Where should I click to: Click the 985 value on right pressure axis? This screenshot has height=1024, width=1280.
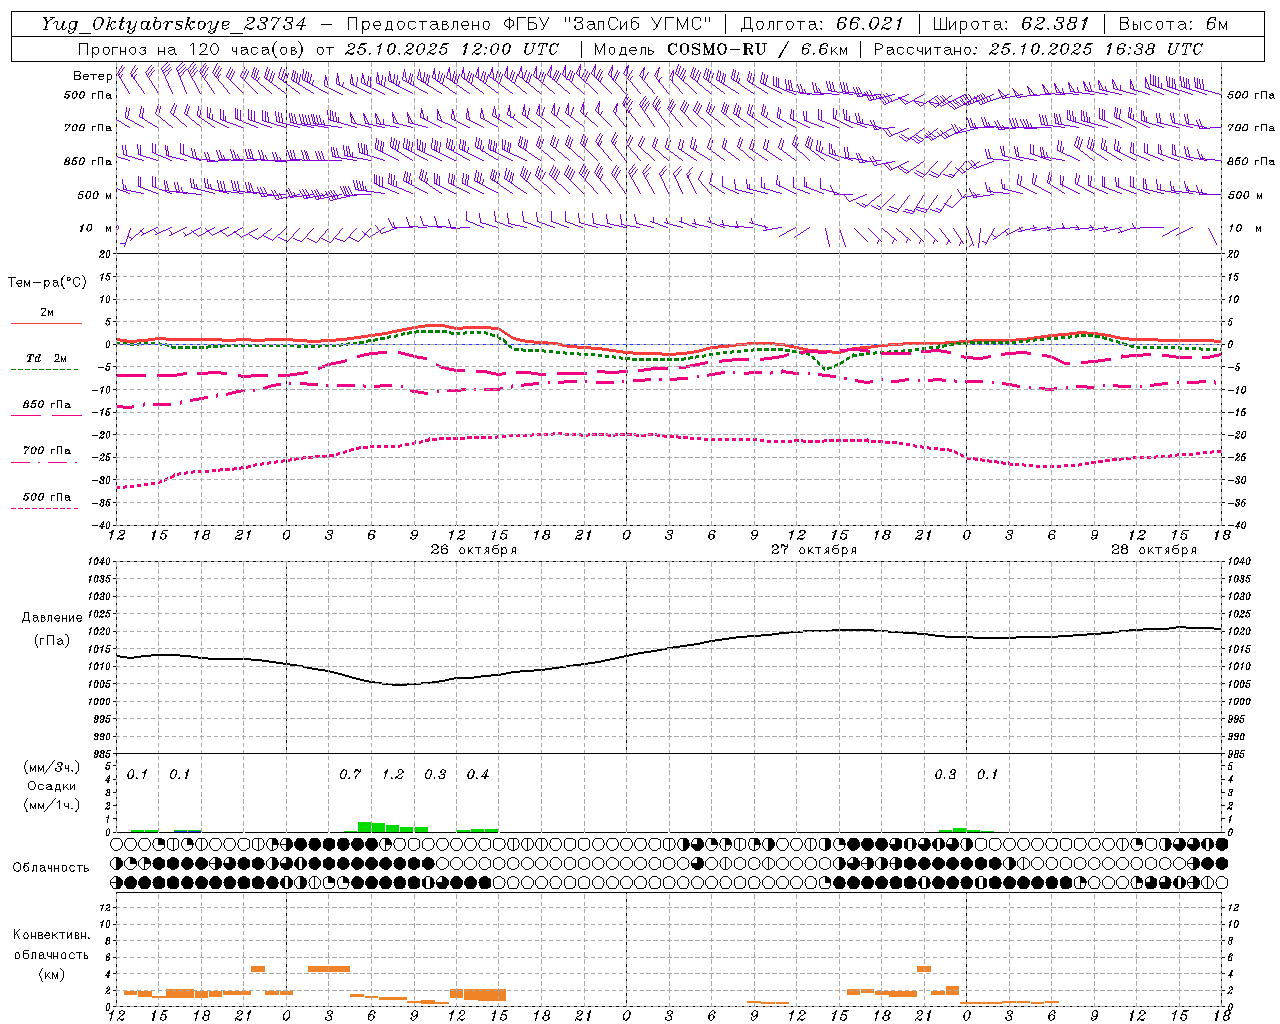point(1237,754)
